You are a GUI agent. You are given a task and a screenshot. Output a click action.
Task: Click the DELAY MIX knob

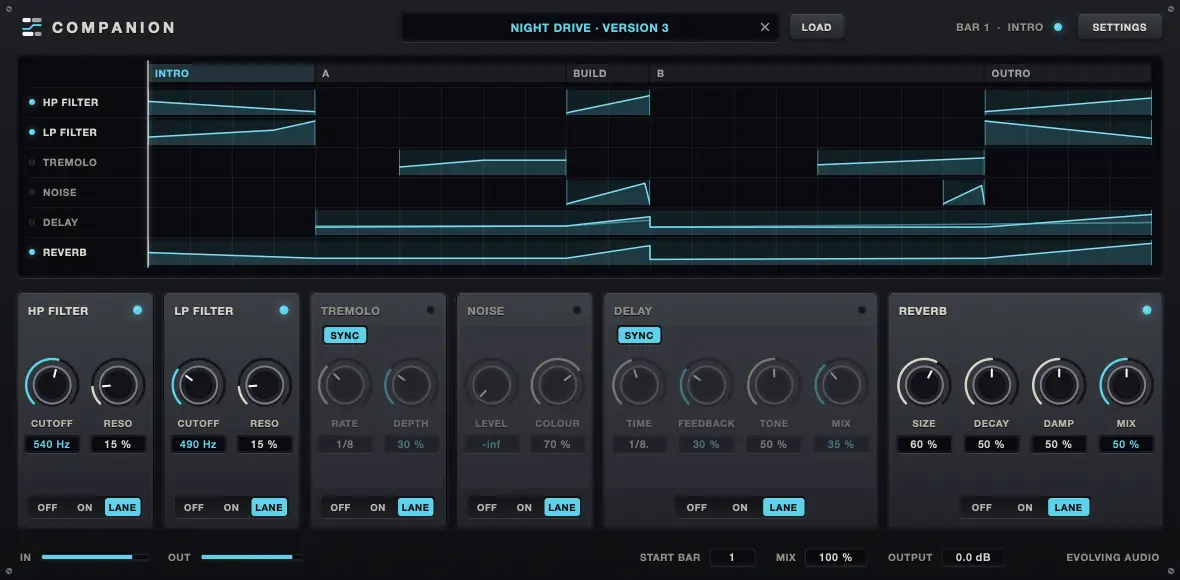click(x=841, y=384)
